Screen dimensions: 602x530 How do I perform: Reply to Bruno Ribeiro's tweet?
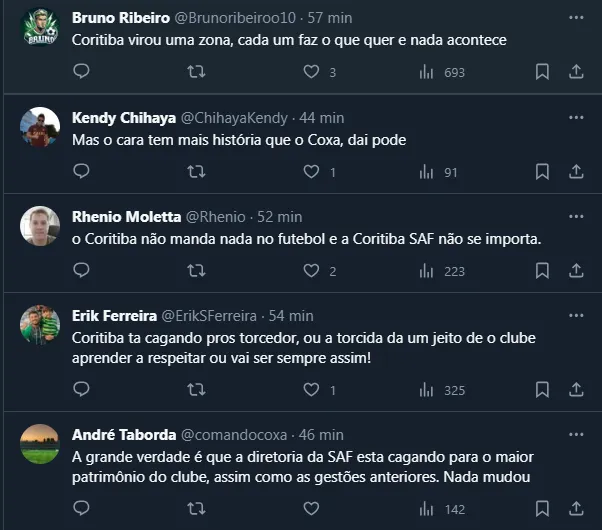tap(82, 72)
